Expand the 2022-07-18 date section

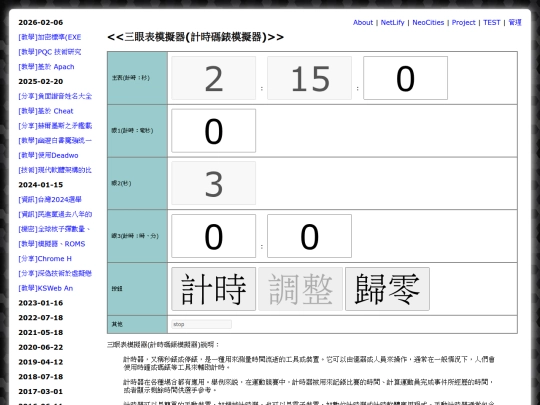point(41,318)
